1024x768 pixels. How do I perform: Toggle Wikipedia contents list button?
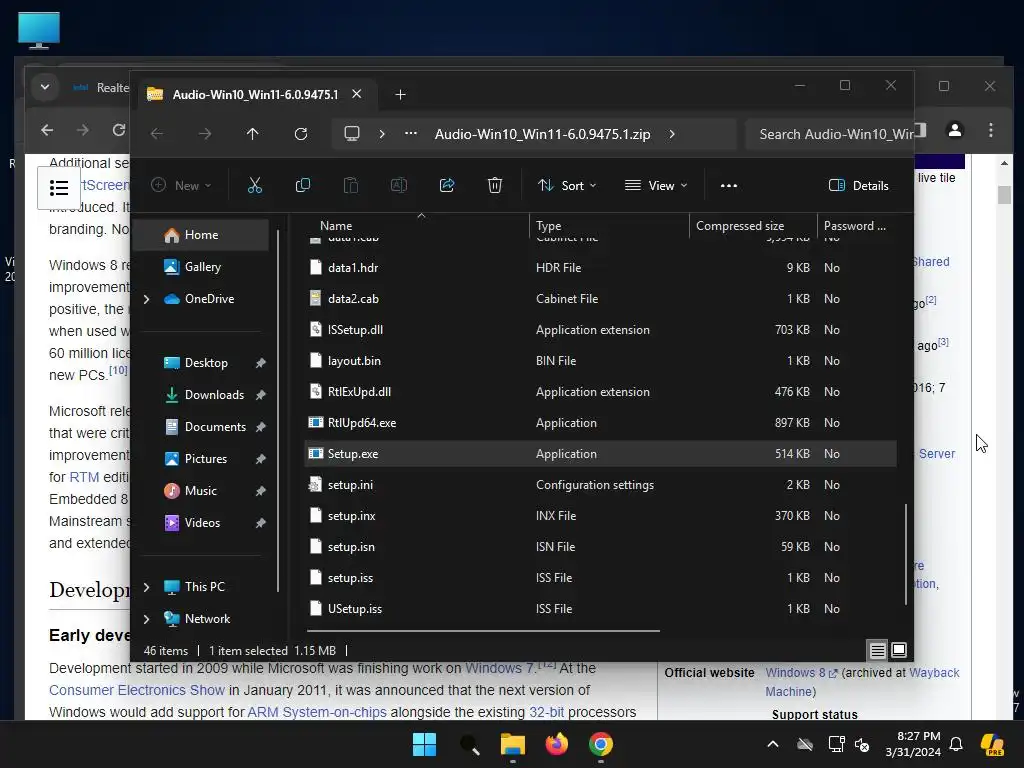59,188
